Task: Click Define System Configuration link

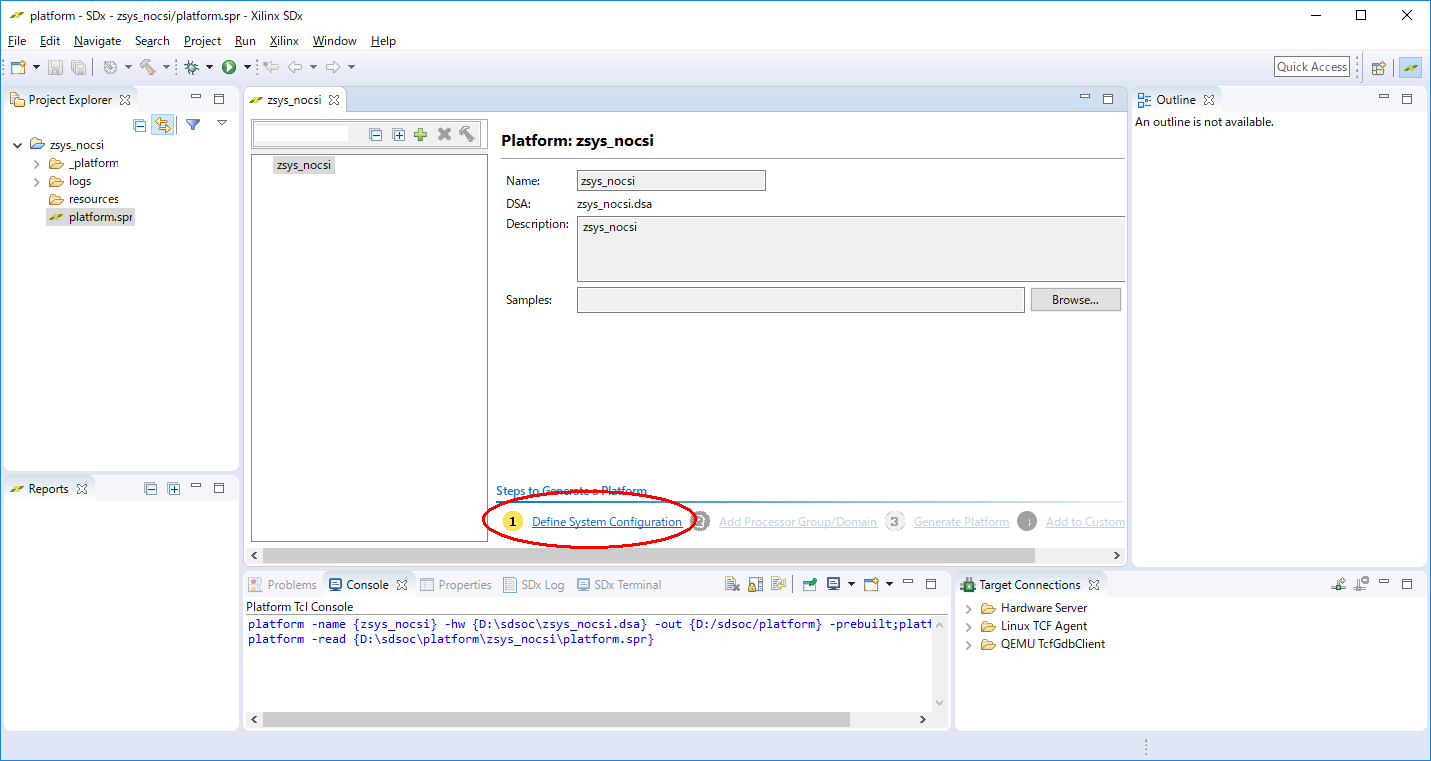Action: [x=607, y=522]
